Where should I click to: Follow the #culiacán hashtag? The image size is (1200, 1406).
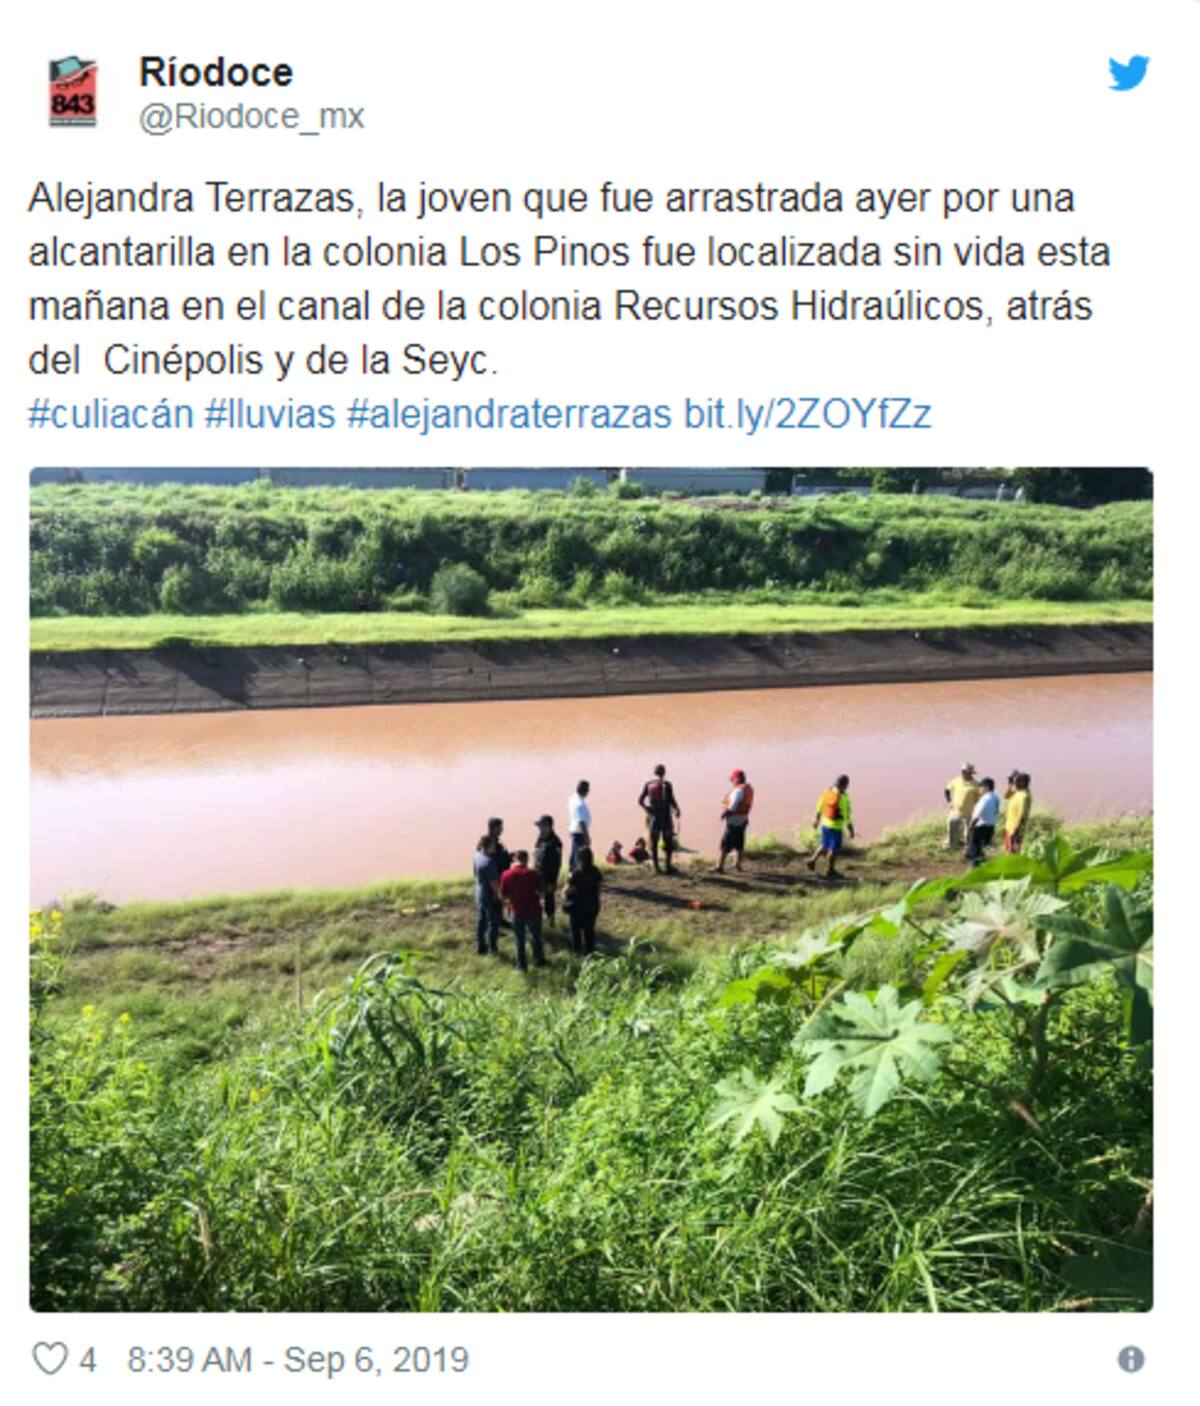(111, 413)
